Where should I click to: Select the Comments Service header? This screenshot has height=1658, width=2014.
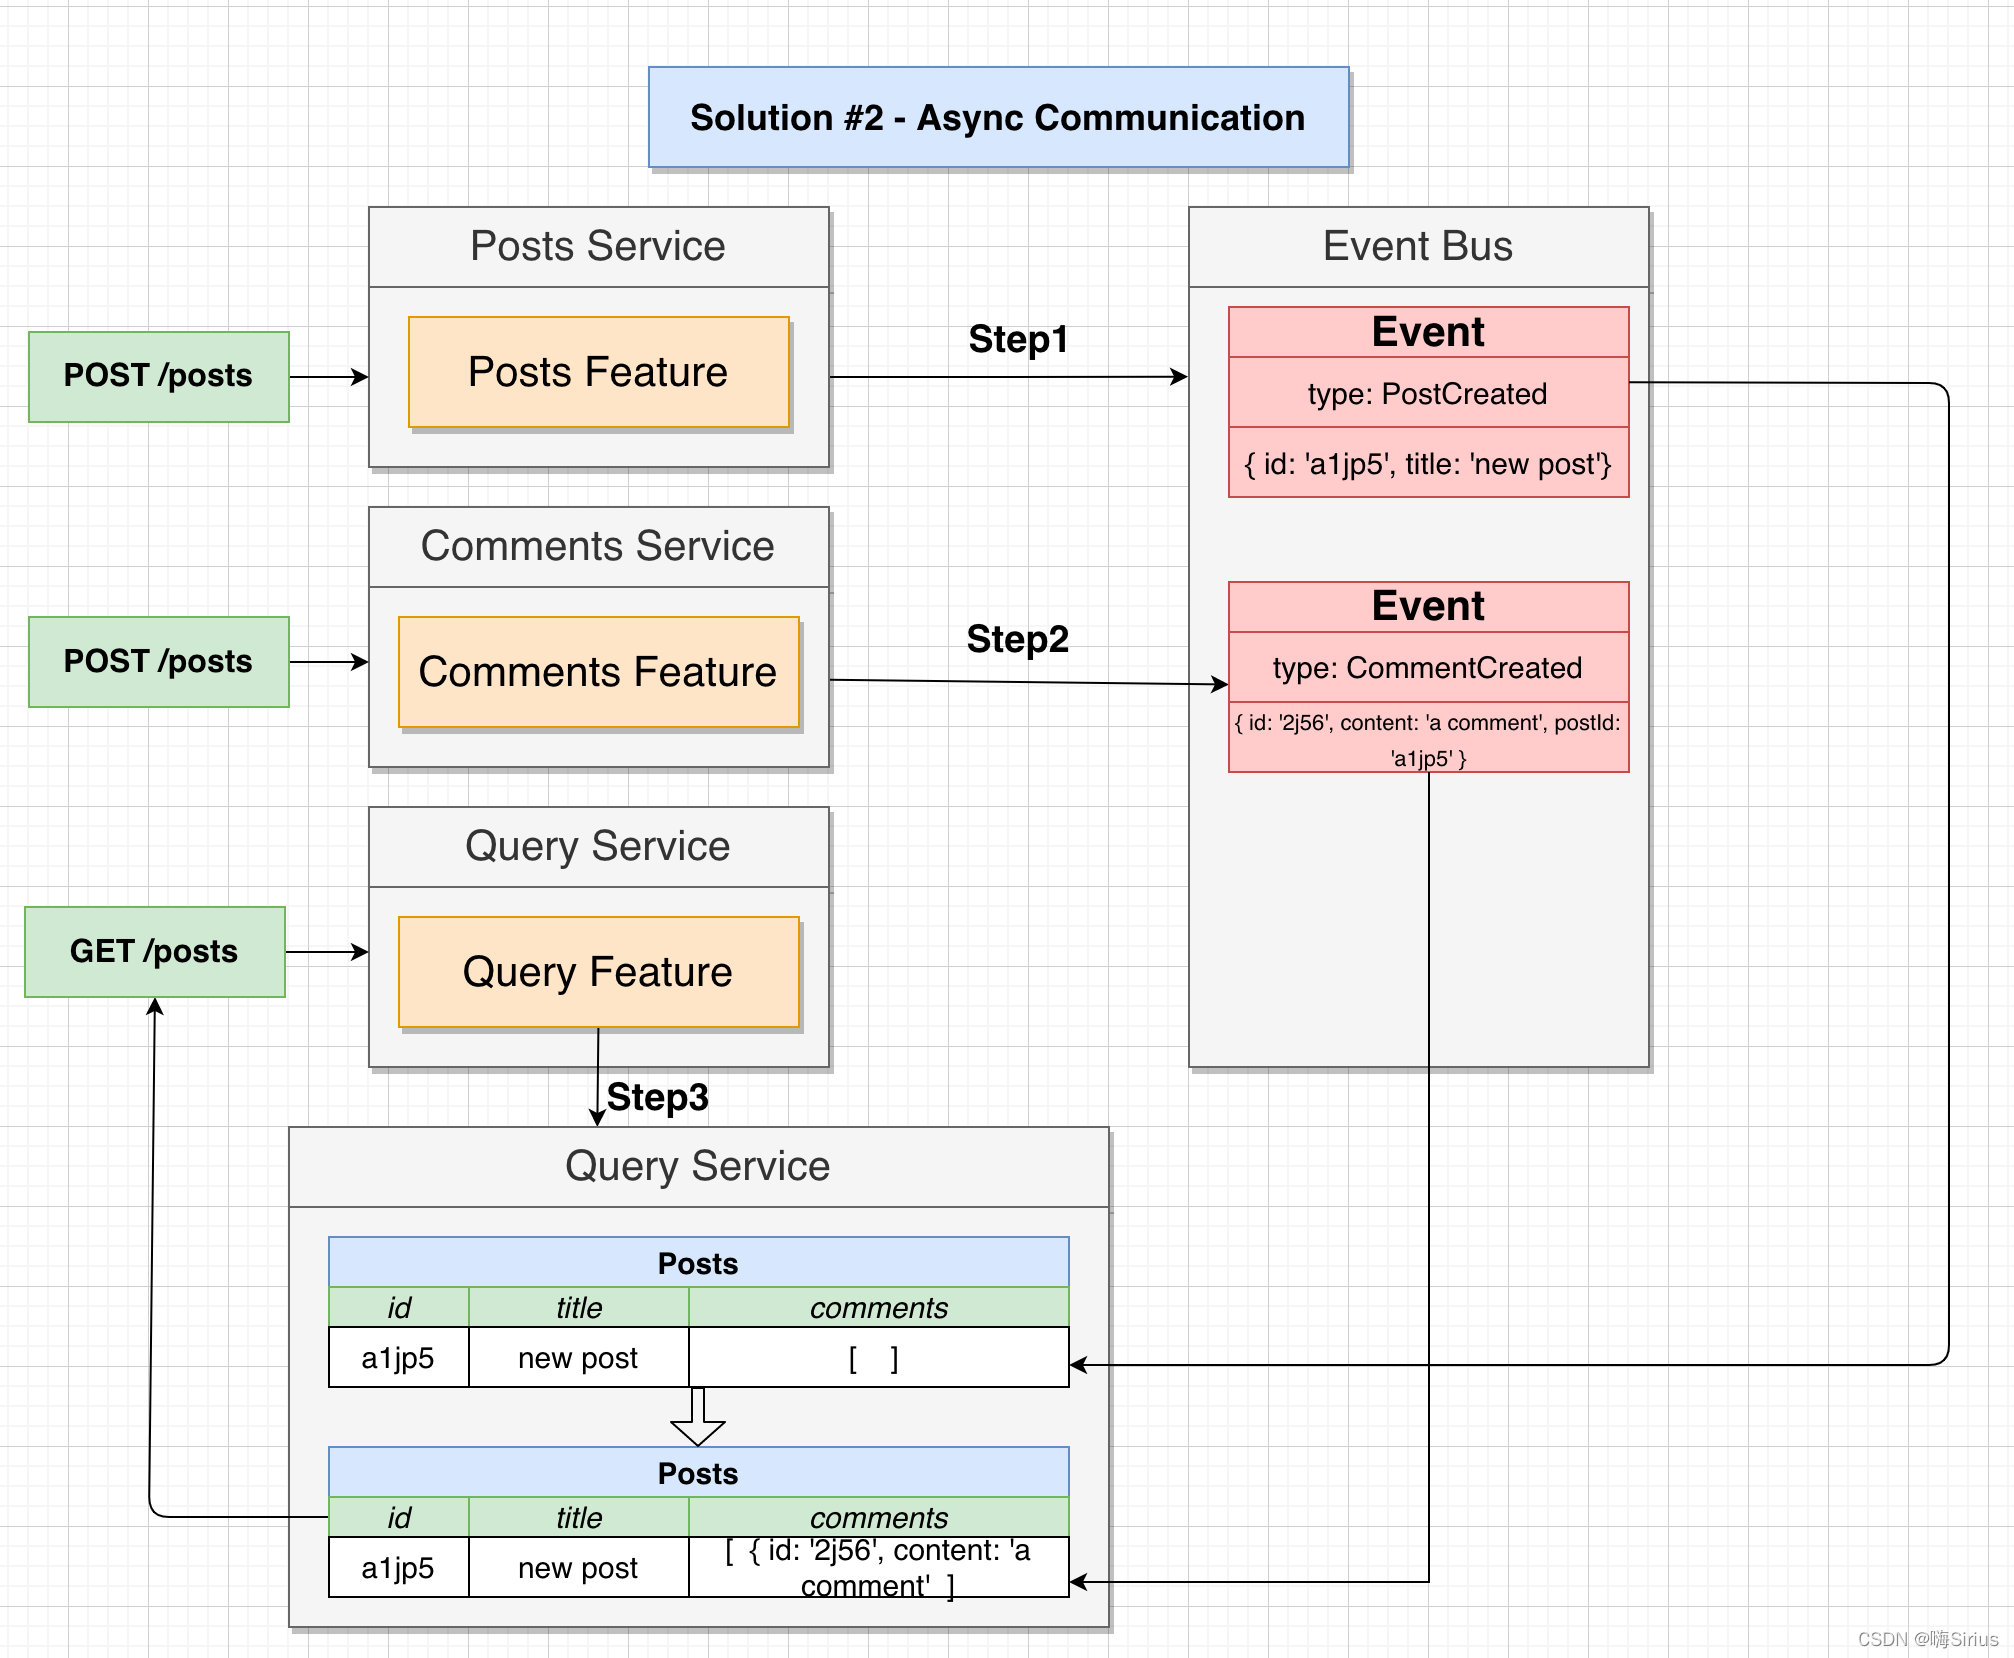pyautogui.click(x=598, y=546)
